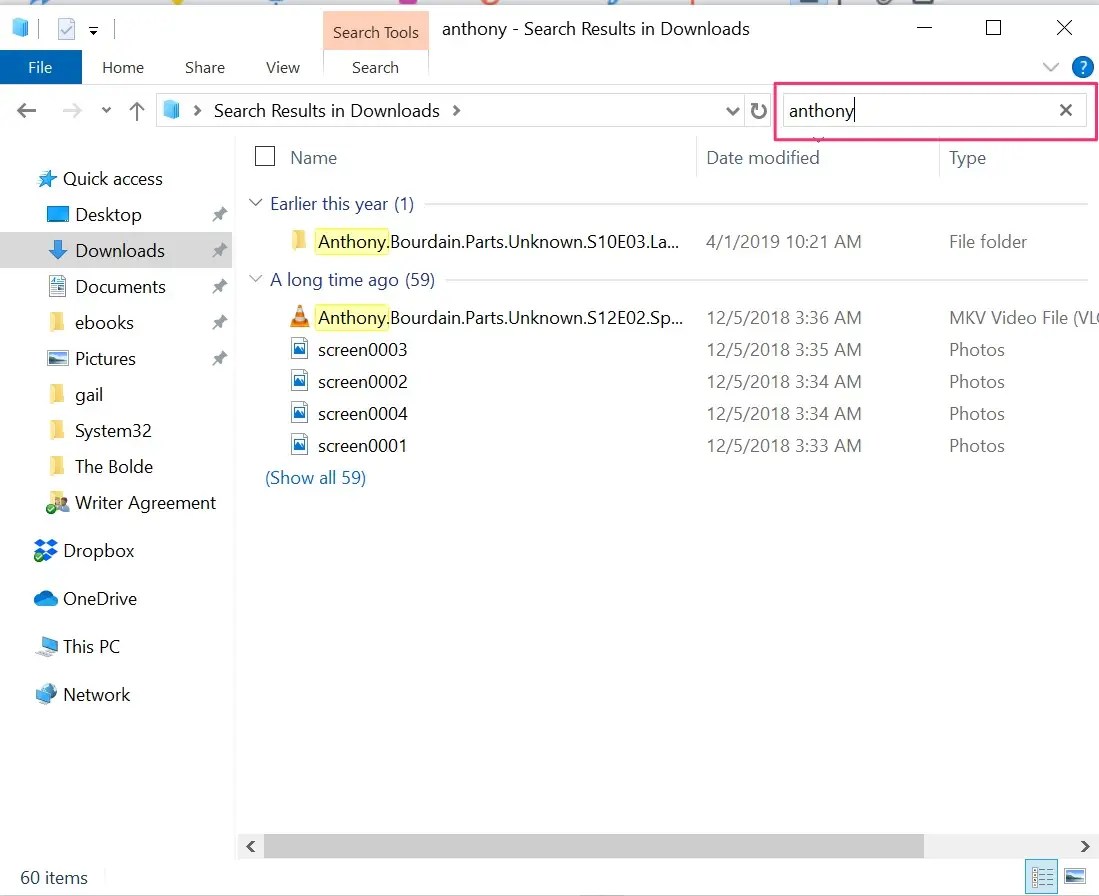Click the Show all 59 link
The width and height of the screenshot is (1099, 896).
(x=315, y=477)
